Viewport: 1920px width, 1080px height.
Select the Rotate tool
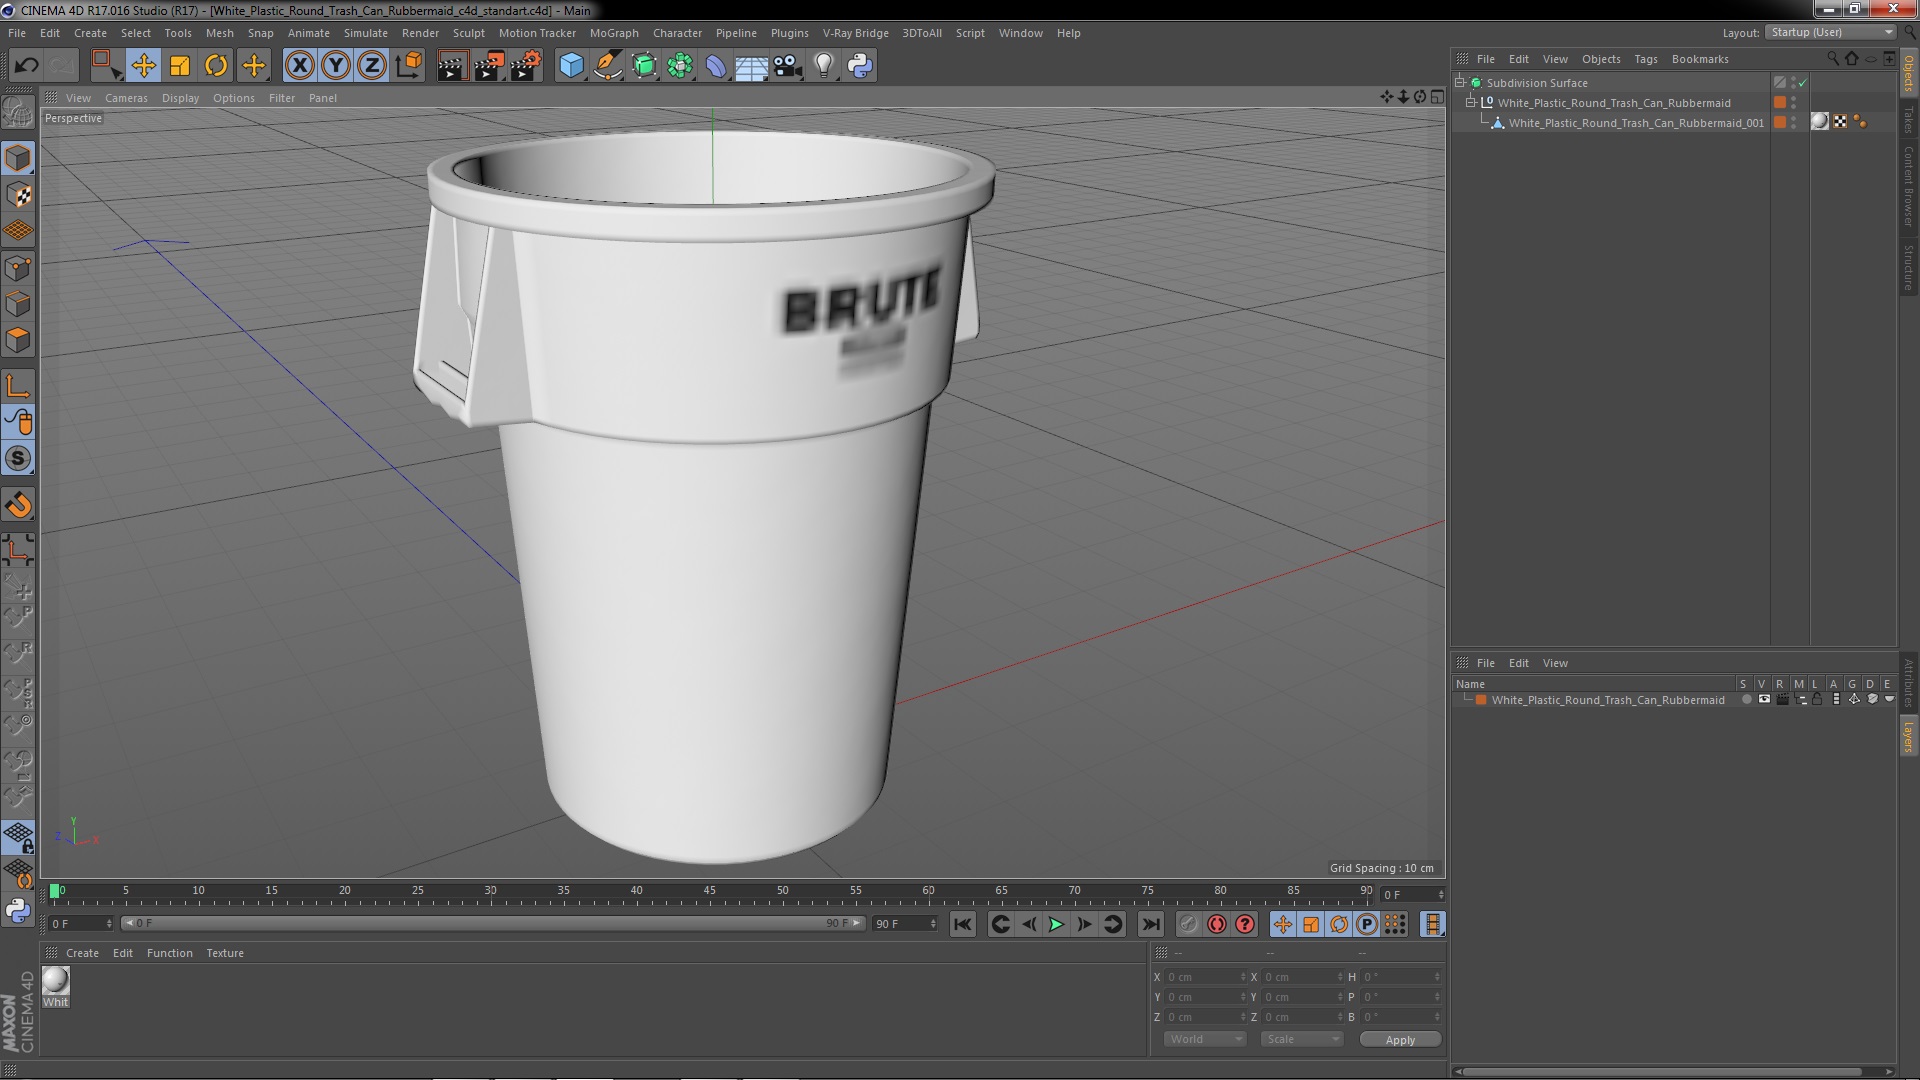pyautogui.click(x=216, y=66)
